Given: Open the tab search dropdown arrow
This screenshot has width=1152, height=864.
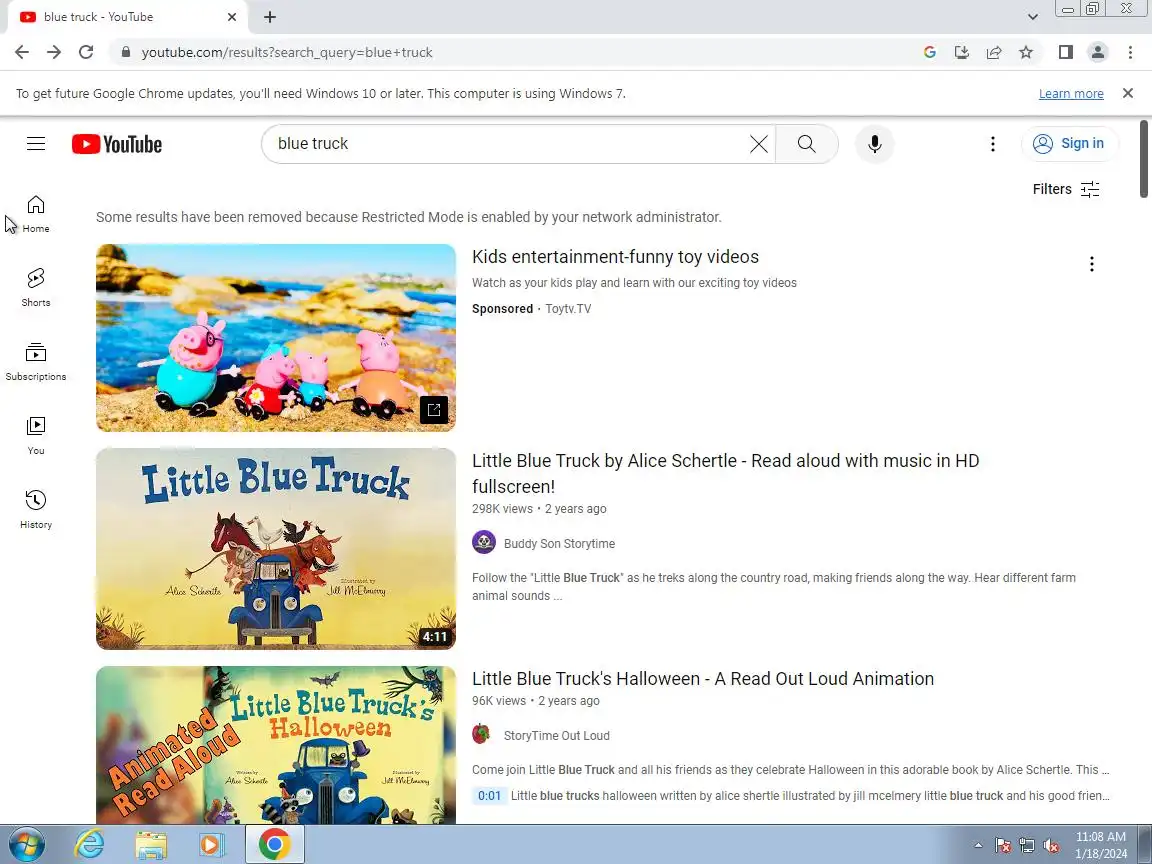Looking at the screenshot, I should [1032, 17].
